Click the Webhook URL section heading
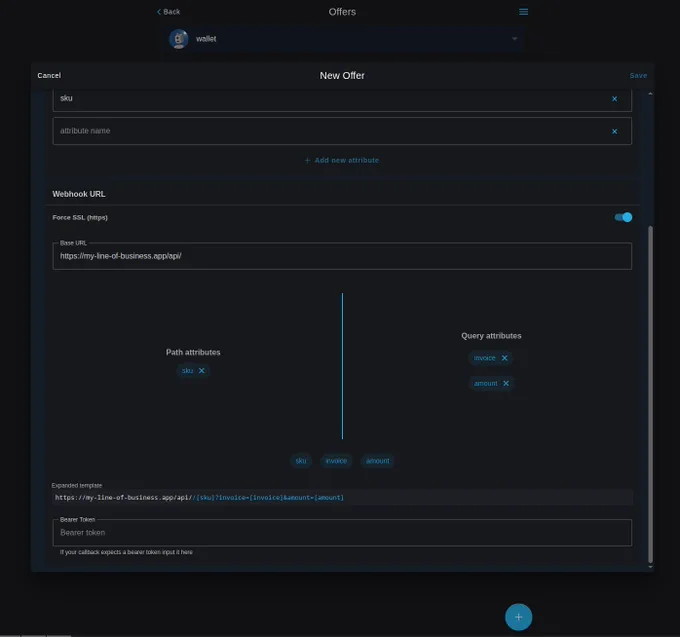The width and height of the screenshot is (680, 637). coord(79,194)
